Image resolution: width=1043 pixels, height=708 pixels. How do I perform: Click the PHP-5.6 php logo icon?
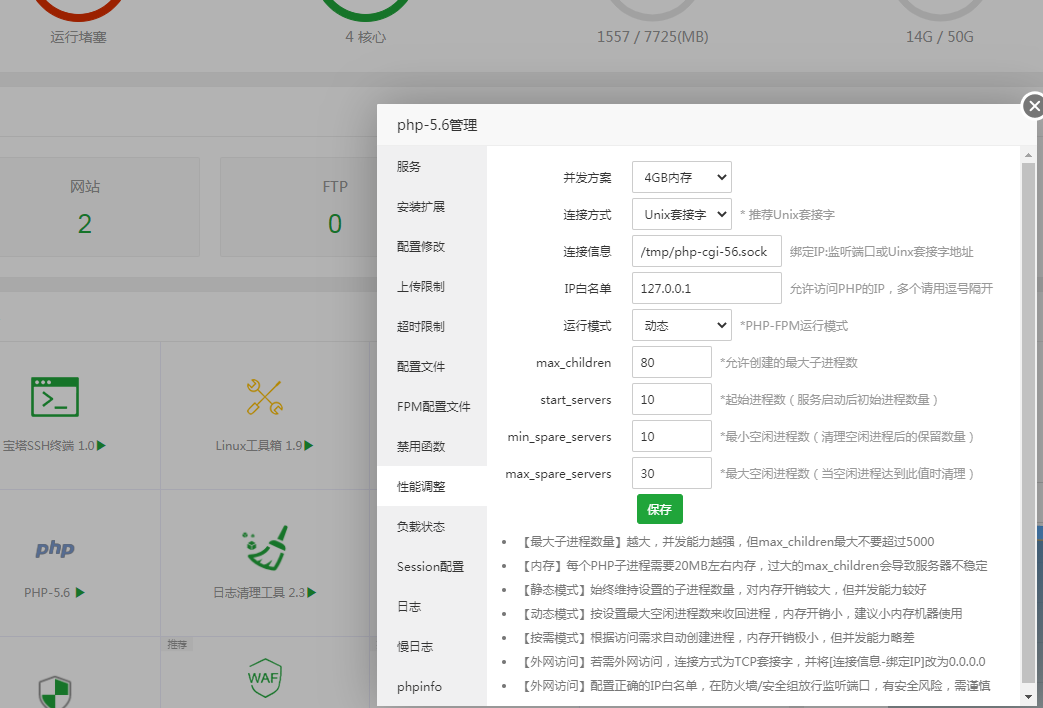coord(55,548)
